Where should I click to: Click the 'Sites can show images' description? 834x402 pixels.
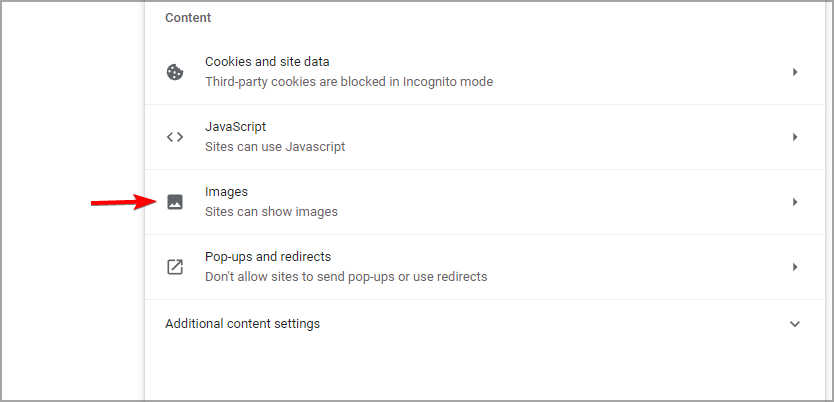click(271, 212)
